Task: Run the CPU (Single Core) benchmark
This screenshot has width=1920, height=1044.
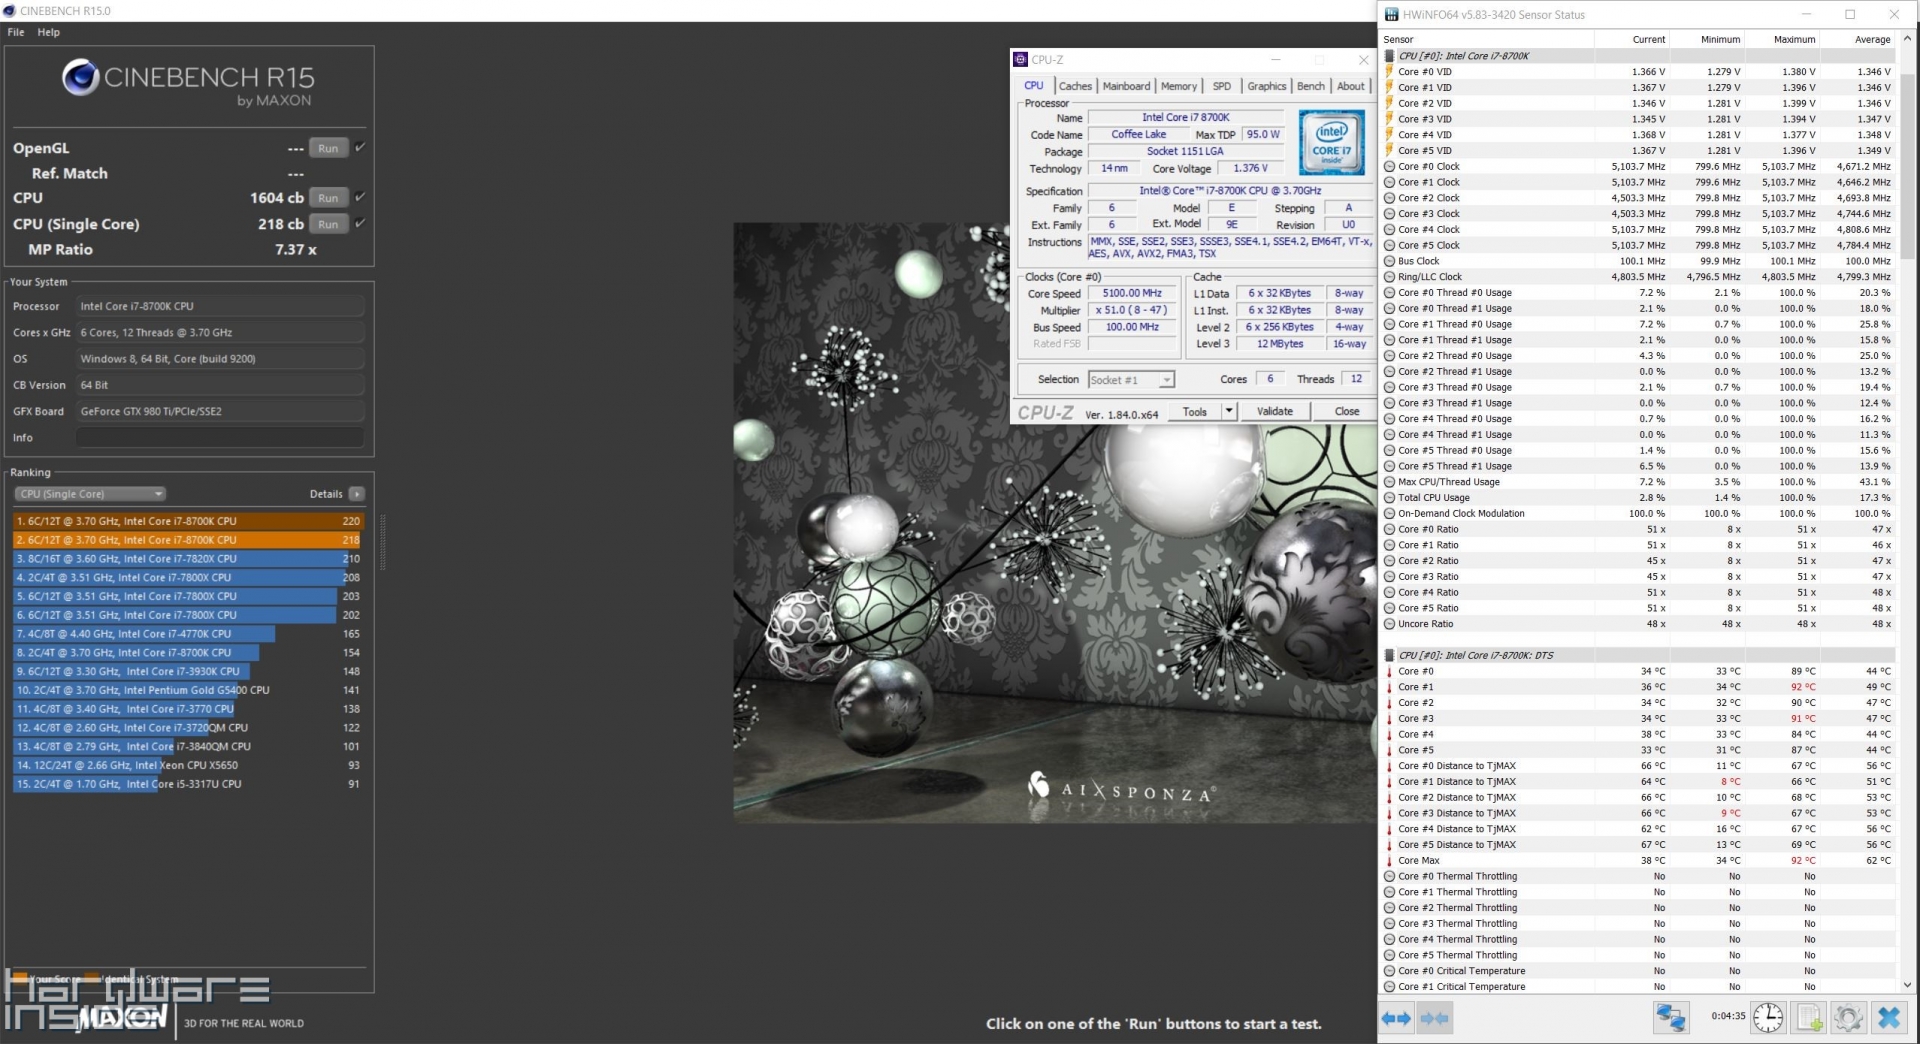Action: click(x=329, y=224)
